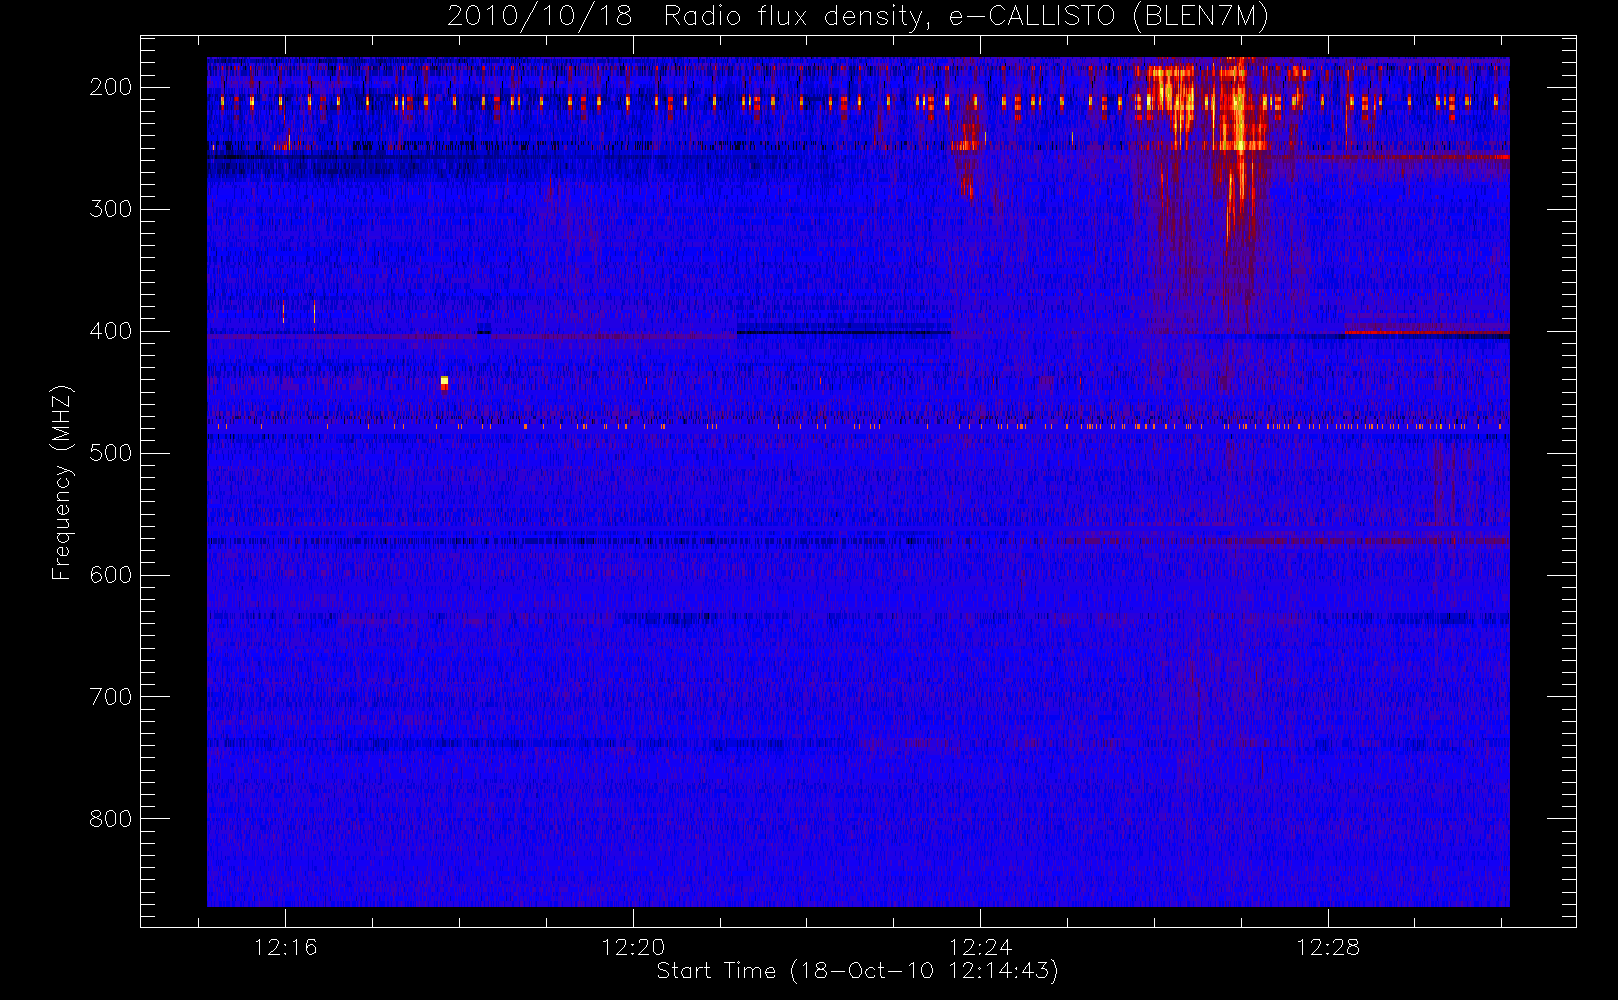Image resolution: width=1618 pixels, height=1000 pixels.
Task: Click the 300 frequency tick label
Action: click(111, 209)
